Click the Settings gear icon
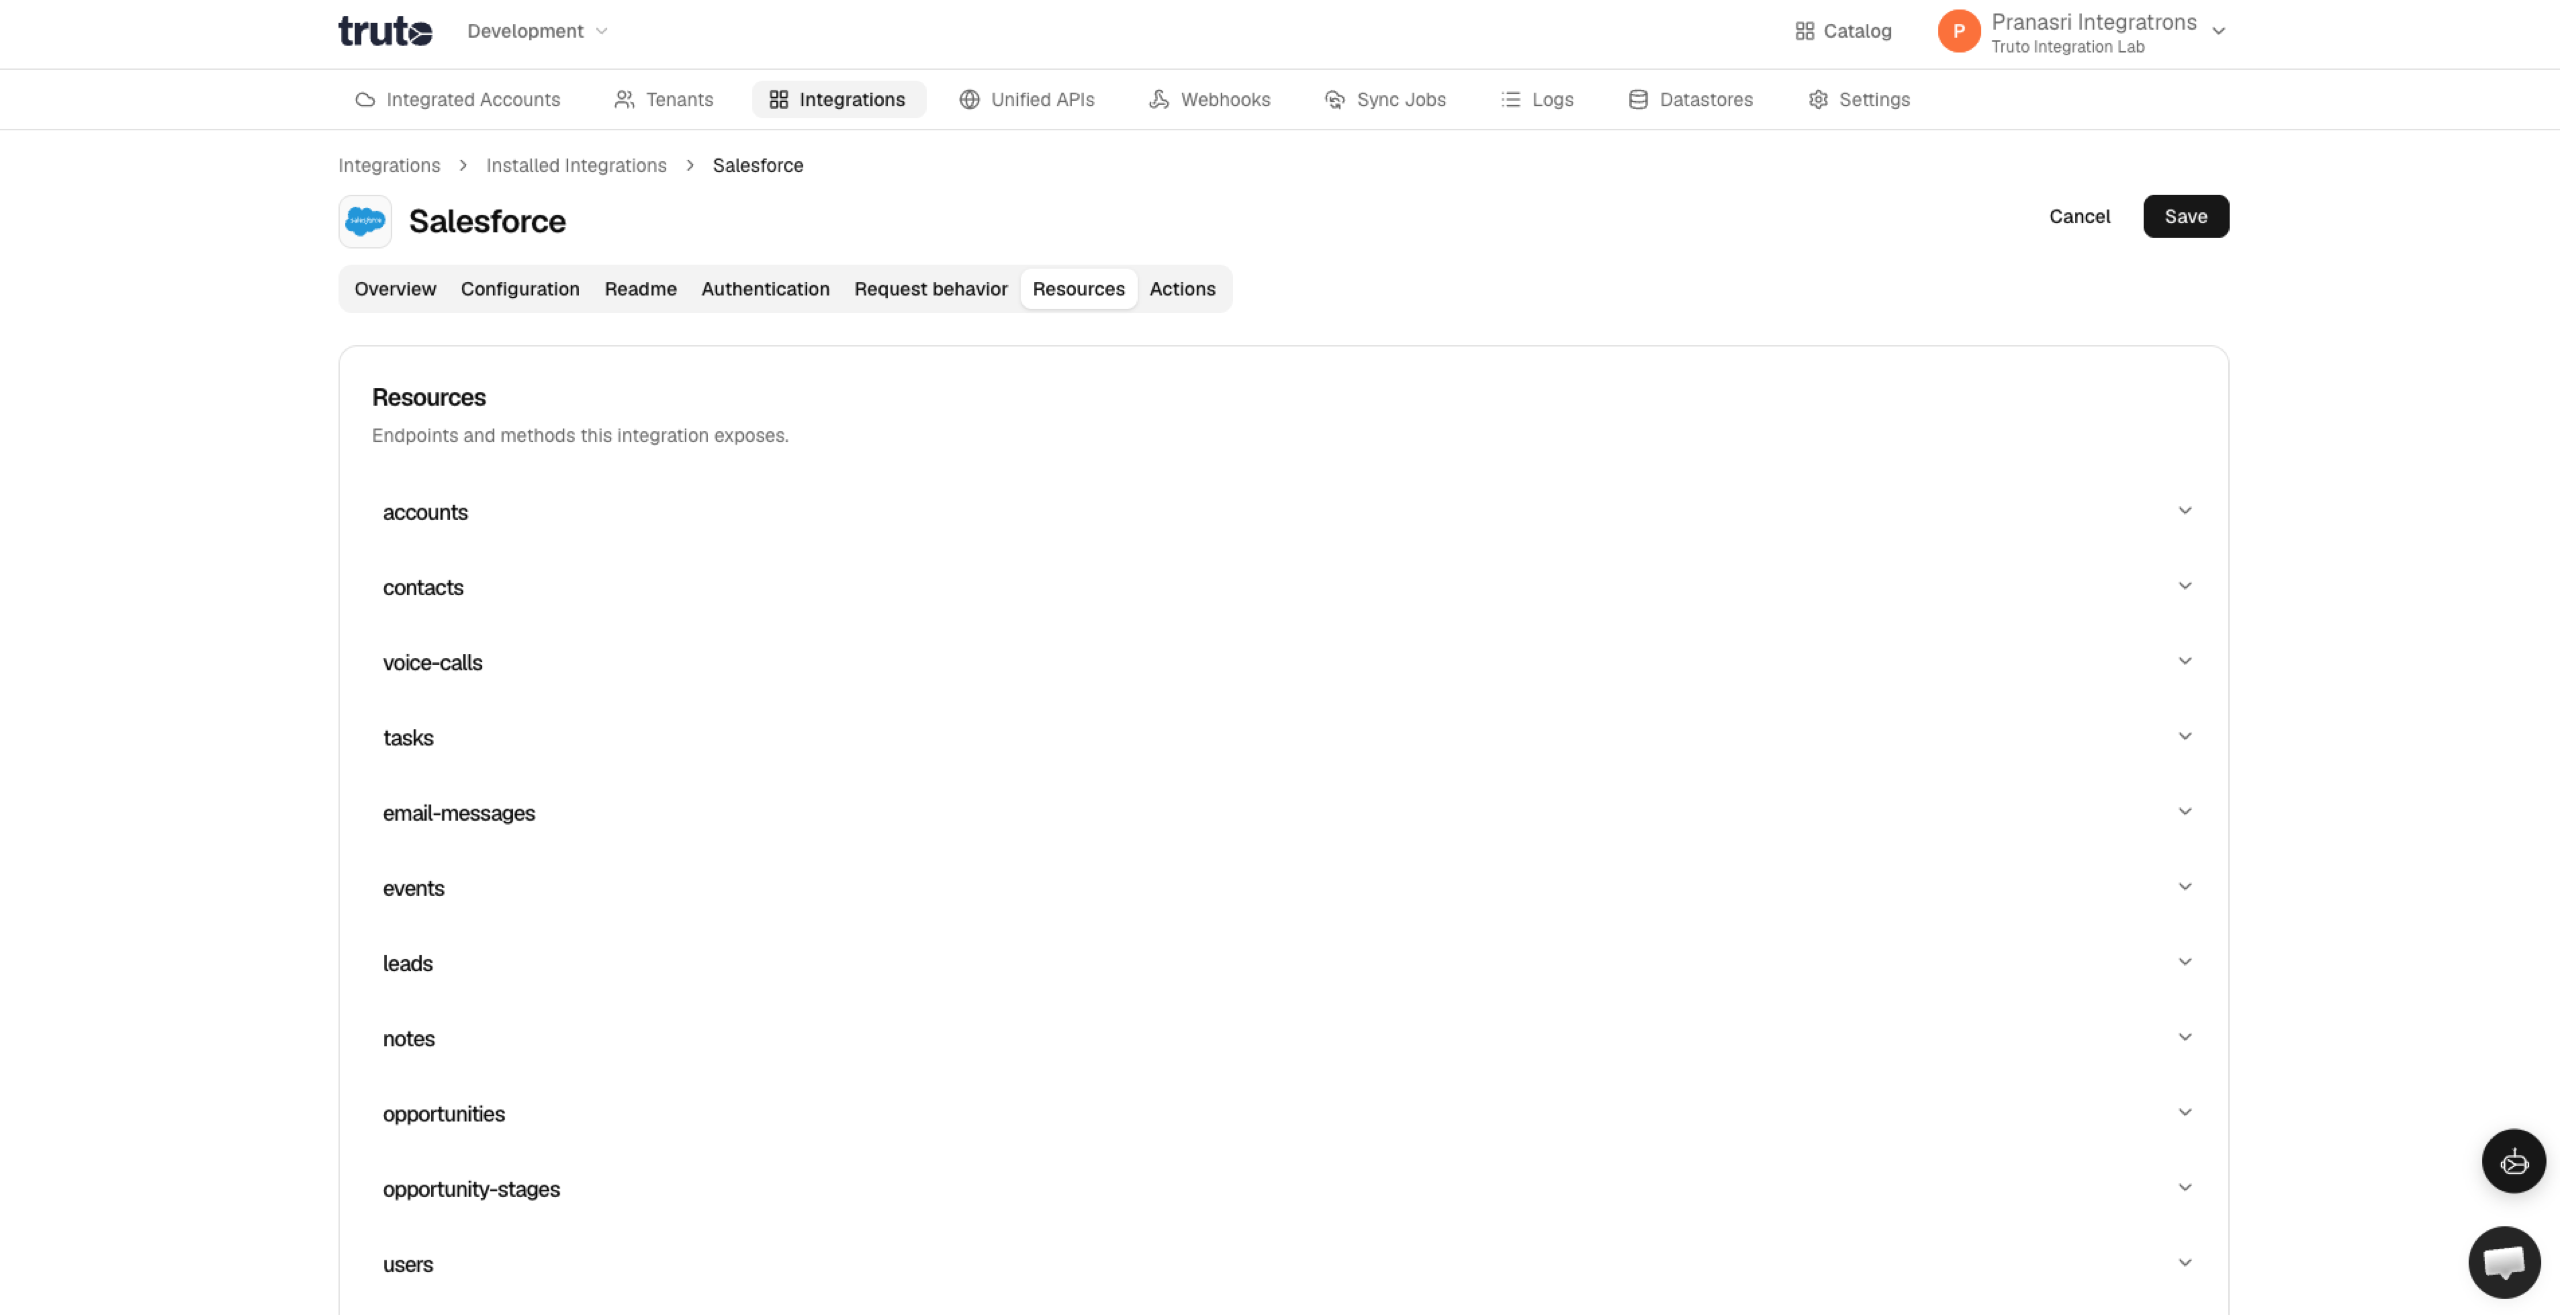The height and width of the screenshot is (1315, 2560). [x=1818, y=99]
